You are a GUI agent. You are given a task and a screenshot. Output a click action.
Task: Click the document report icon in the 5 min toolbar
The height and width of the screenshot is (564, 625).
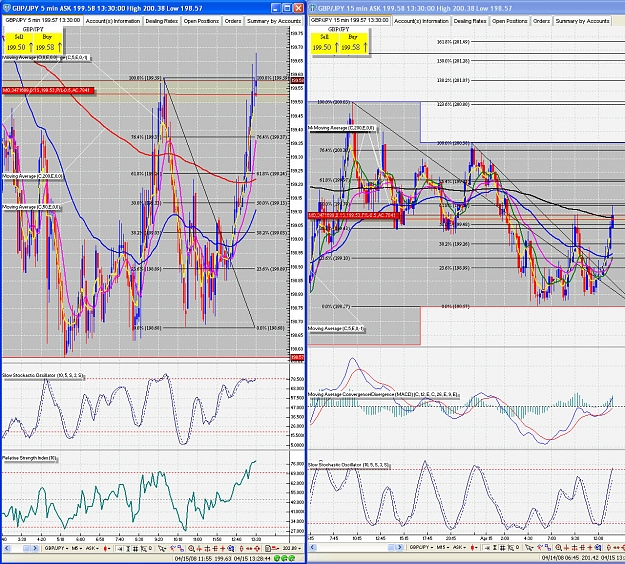[x=268, y=548]
